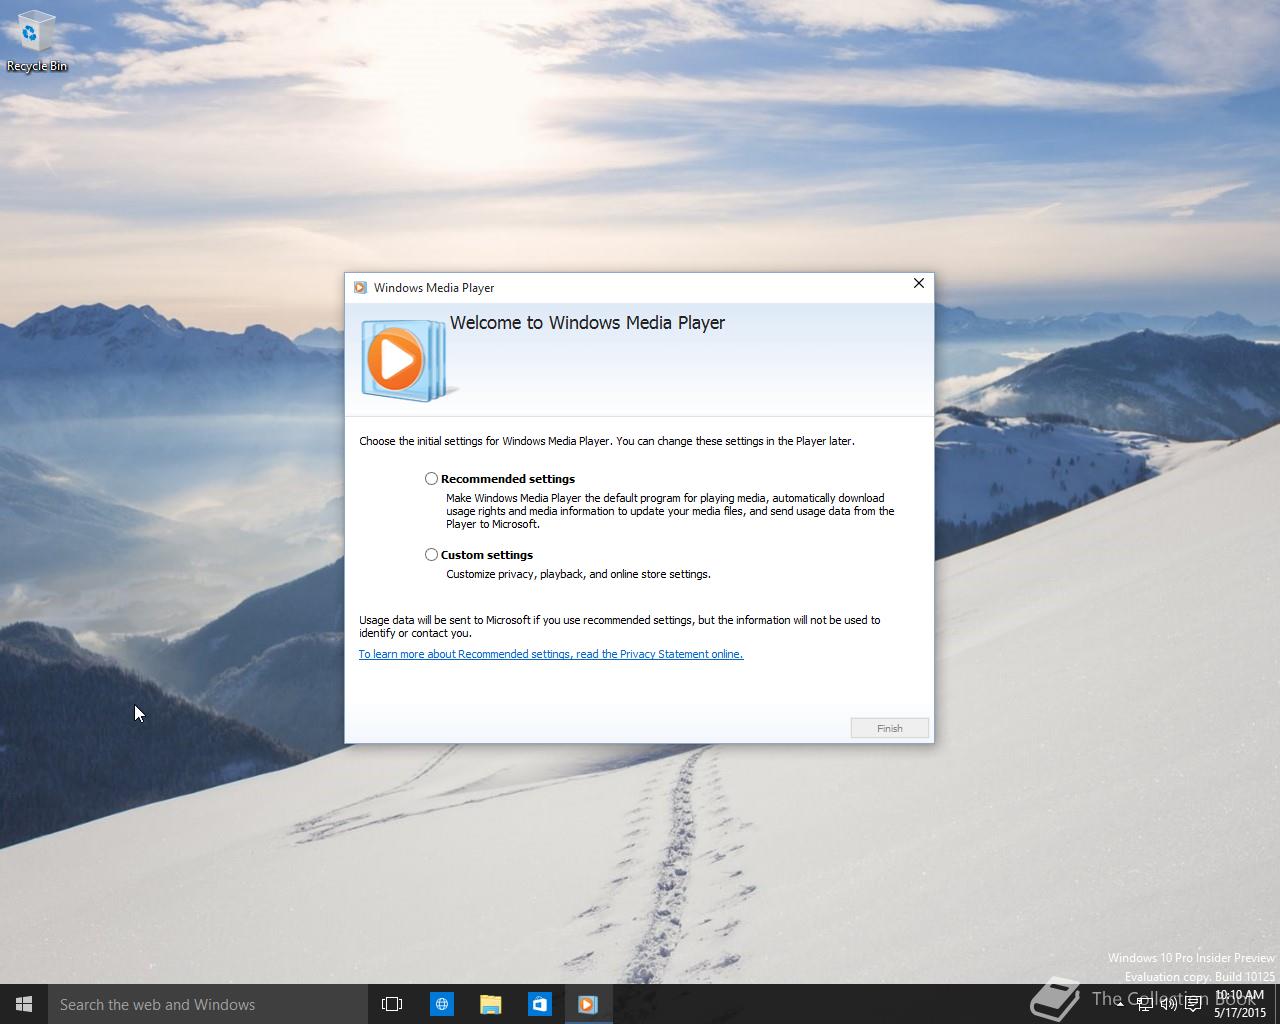Open the Privacy Statement online link

tap(551, 654)
